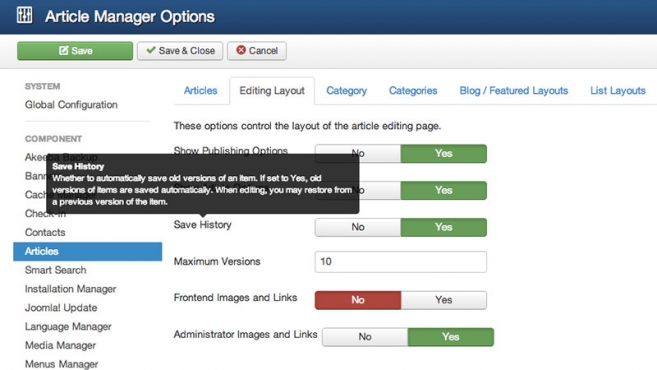657x370 pixels.
Task: Set Save History to Yes
Action: pyautogui.click(x=444, y=227)
